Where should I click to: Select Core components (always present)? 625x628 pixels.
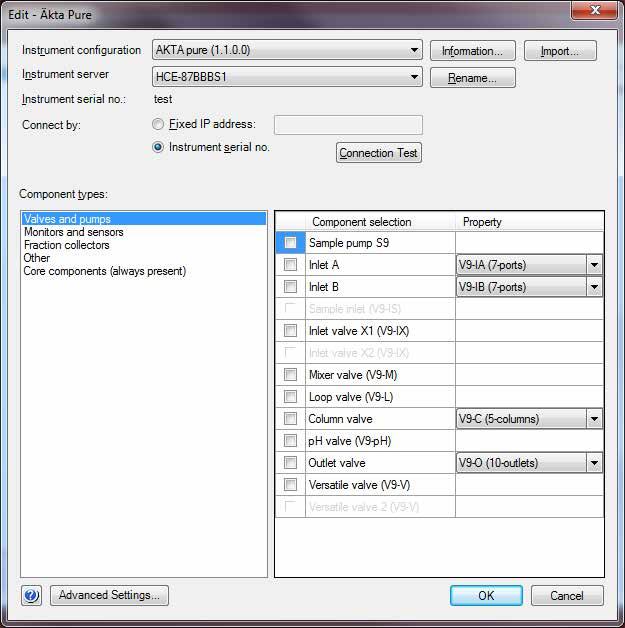pos(144,271)
